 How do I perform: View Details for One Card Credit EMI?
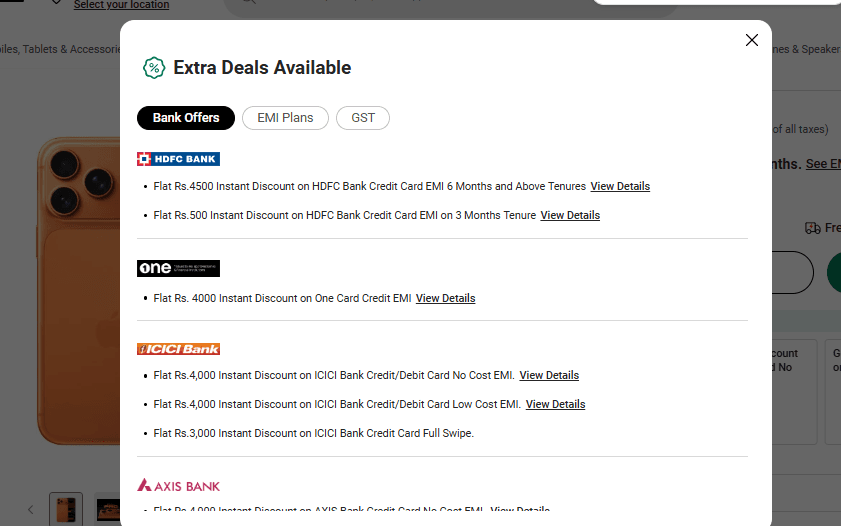[x=445, y=298]
